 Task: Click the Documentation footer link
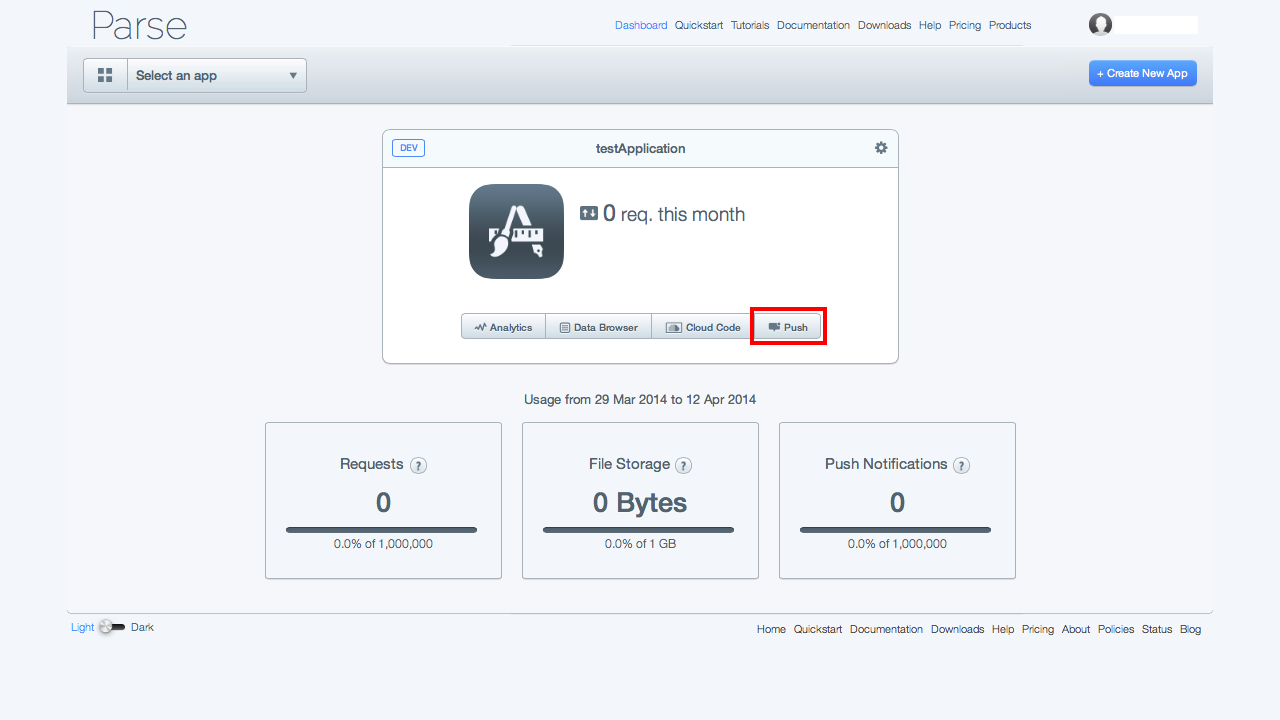point(886,629)
